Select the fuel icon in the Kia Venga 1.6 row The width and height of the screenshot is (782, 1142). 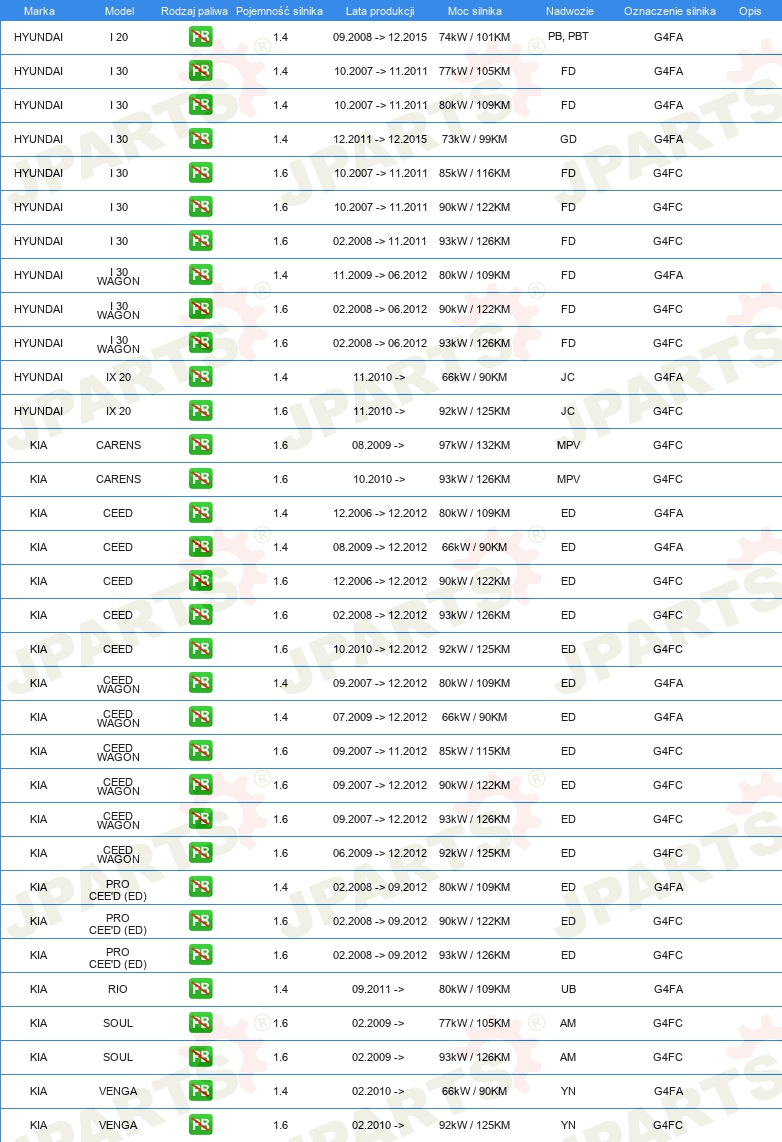point(200,1125)
